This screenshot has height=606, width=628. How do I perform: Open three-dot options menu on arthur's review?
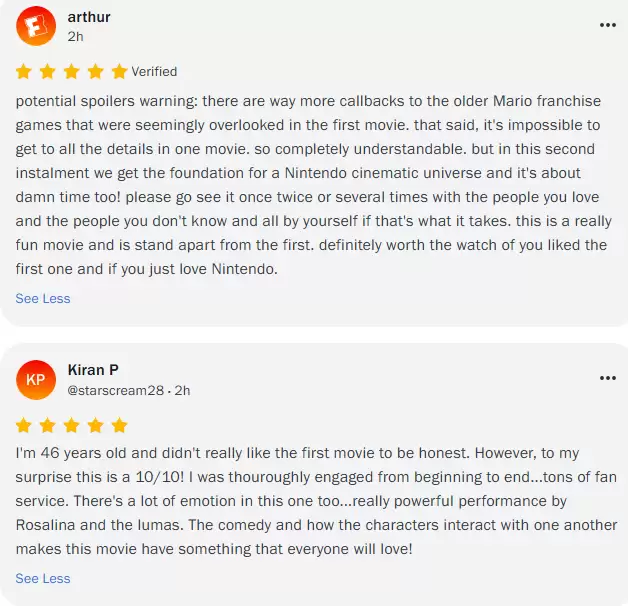[608, 25]
